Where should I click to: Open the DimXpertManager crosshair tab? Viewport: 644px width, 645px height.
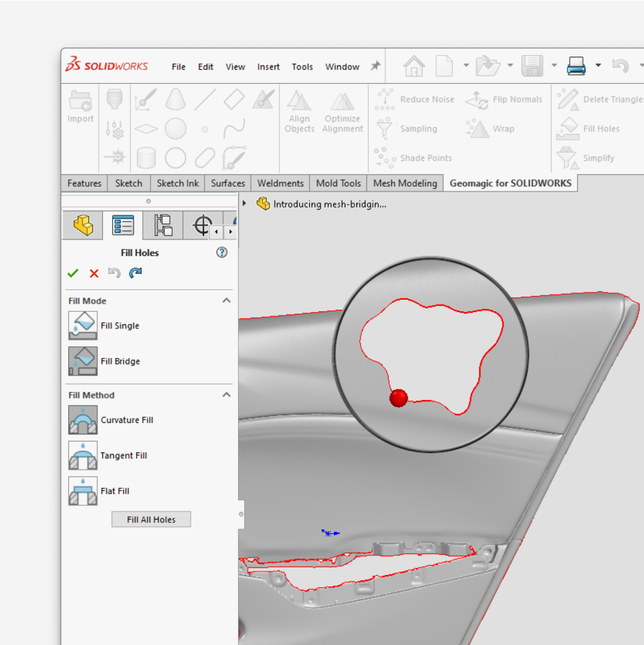(202, 225)
